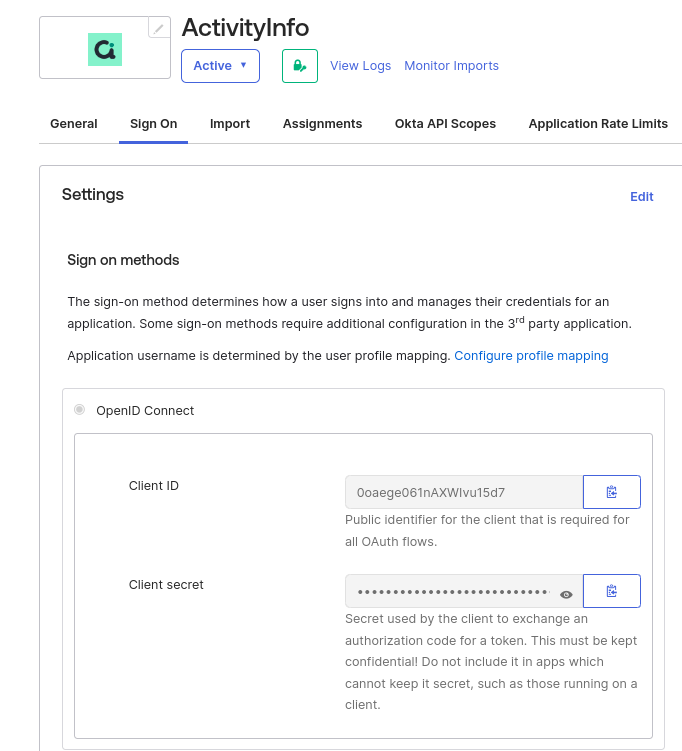Open the Active status dropdown
Screen dimensions: 682x751
point(220,66)
